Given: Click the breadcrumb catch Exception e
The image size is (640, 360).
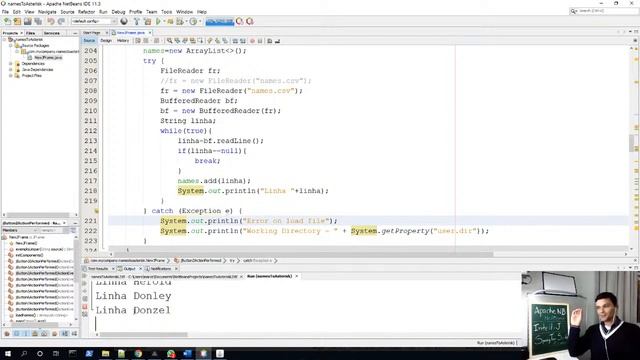Looking at the screenshot, I should coord(257,260).
